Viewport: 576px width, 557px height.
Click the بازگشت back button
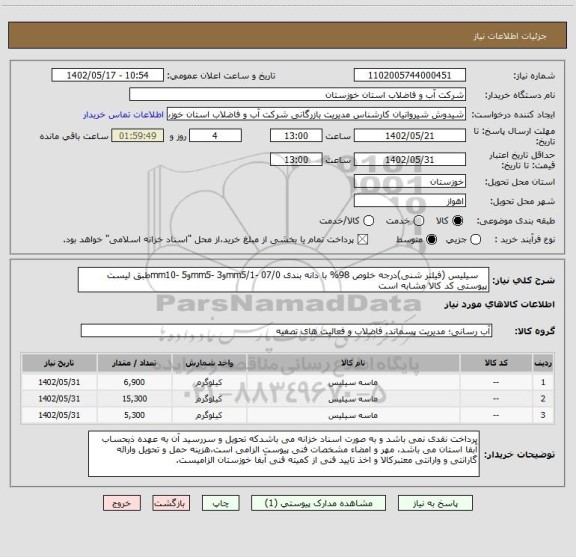tap(171, 503)
